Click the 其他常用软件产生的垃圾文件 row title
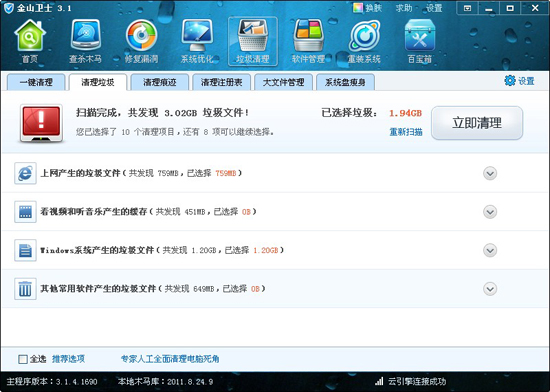550x392 pixels. click(x=98, y=289)
